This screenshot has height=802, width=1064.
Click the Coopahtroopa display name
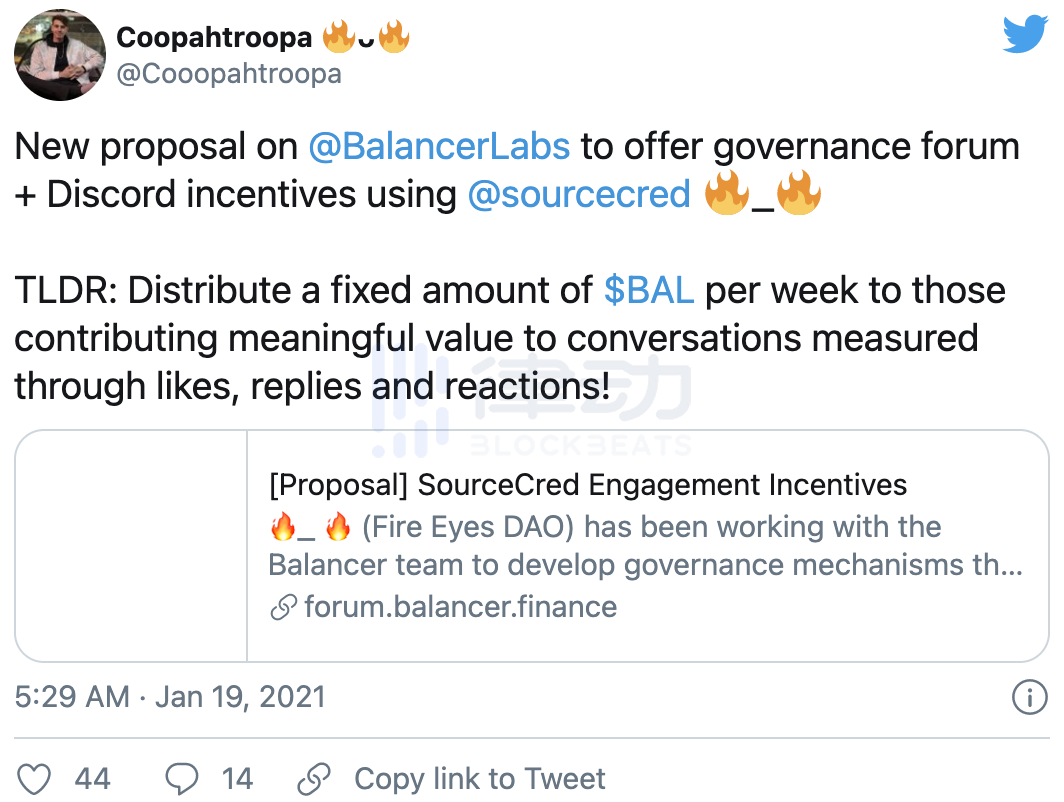click(x=214, y=37)
